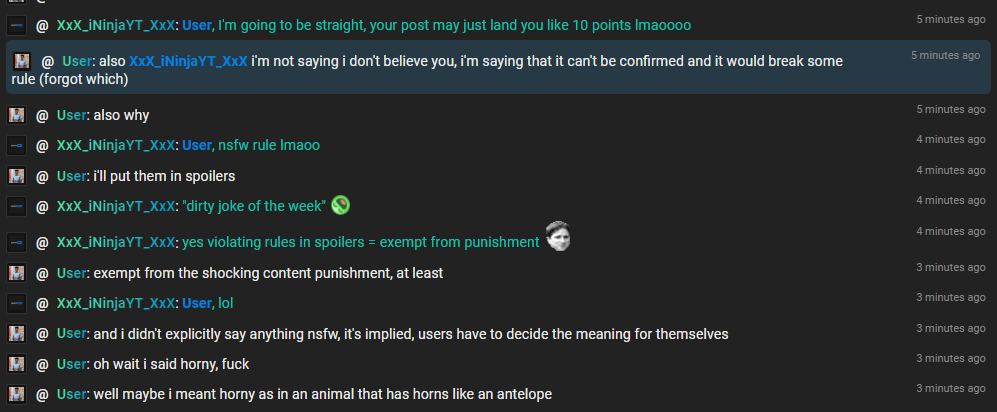This screenshot has height=412, width=997.
Task: Click the @ symbol beside "also why" message
Action: click(x=43, y=116)
